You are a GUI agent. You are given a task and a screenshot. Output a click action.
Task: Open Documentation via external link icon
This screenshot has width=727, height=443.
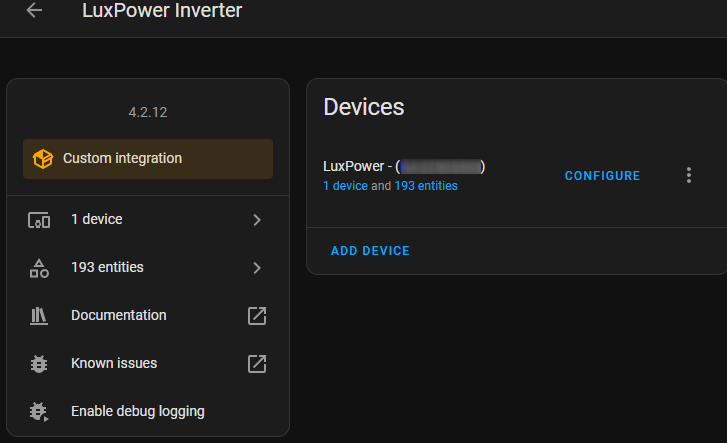pos(257,316)
